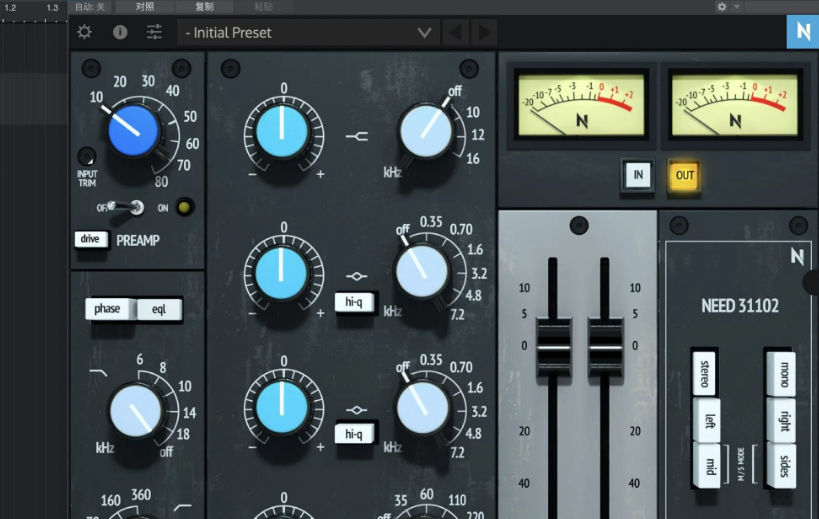Click the high shelf curve symbol
Screen dimensions: 819x519
click(356, 136)
